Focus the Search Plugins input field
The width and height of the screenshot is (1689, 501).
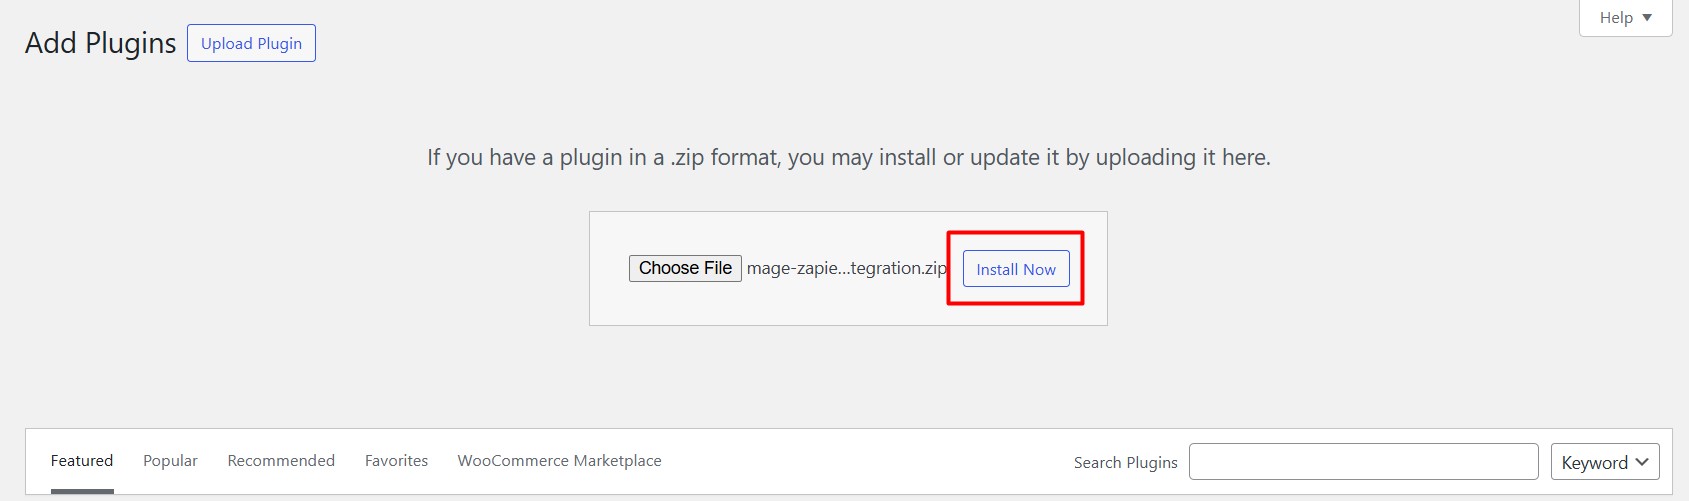point(1363,462)
